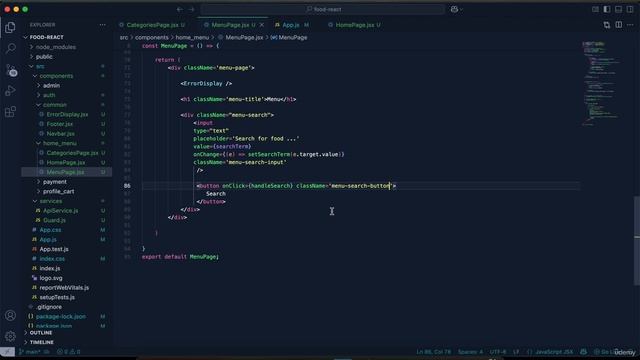Open the editor More Actions ellipsis

click(x=630, y=25)
